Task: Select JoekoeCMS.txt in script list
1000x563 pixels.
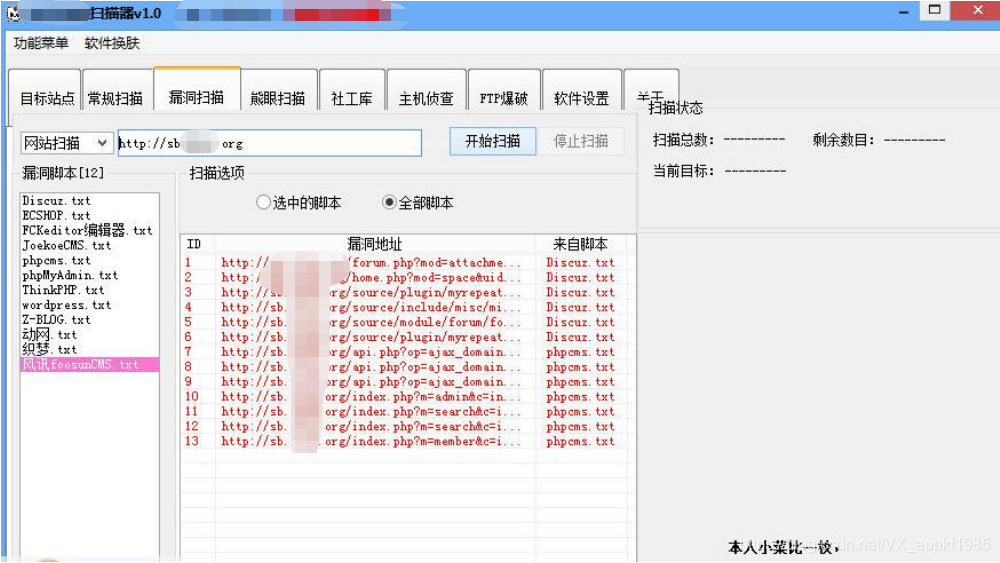Action: (x=89, y=245)
